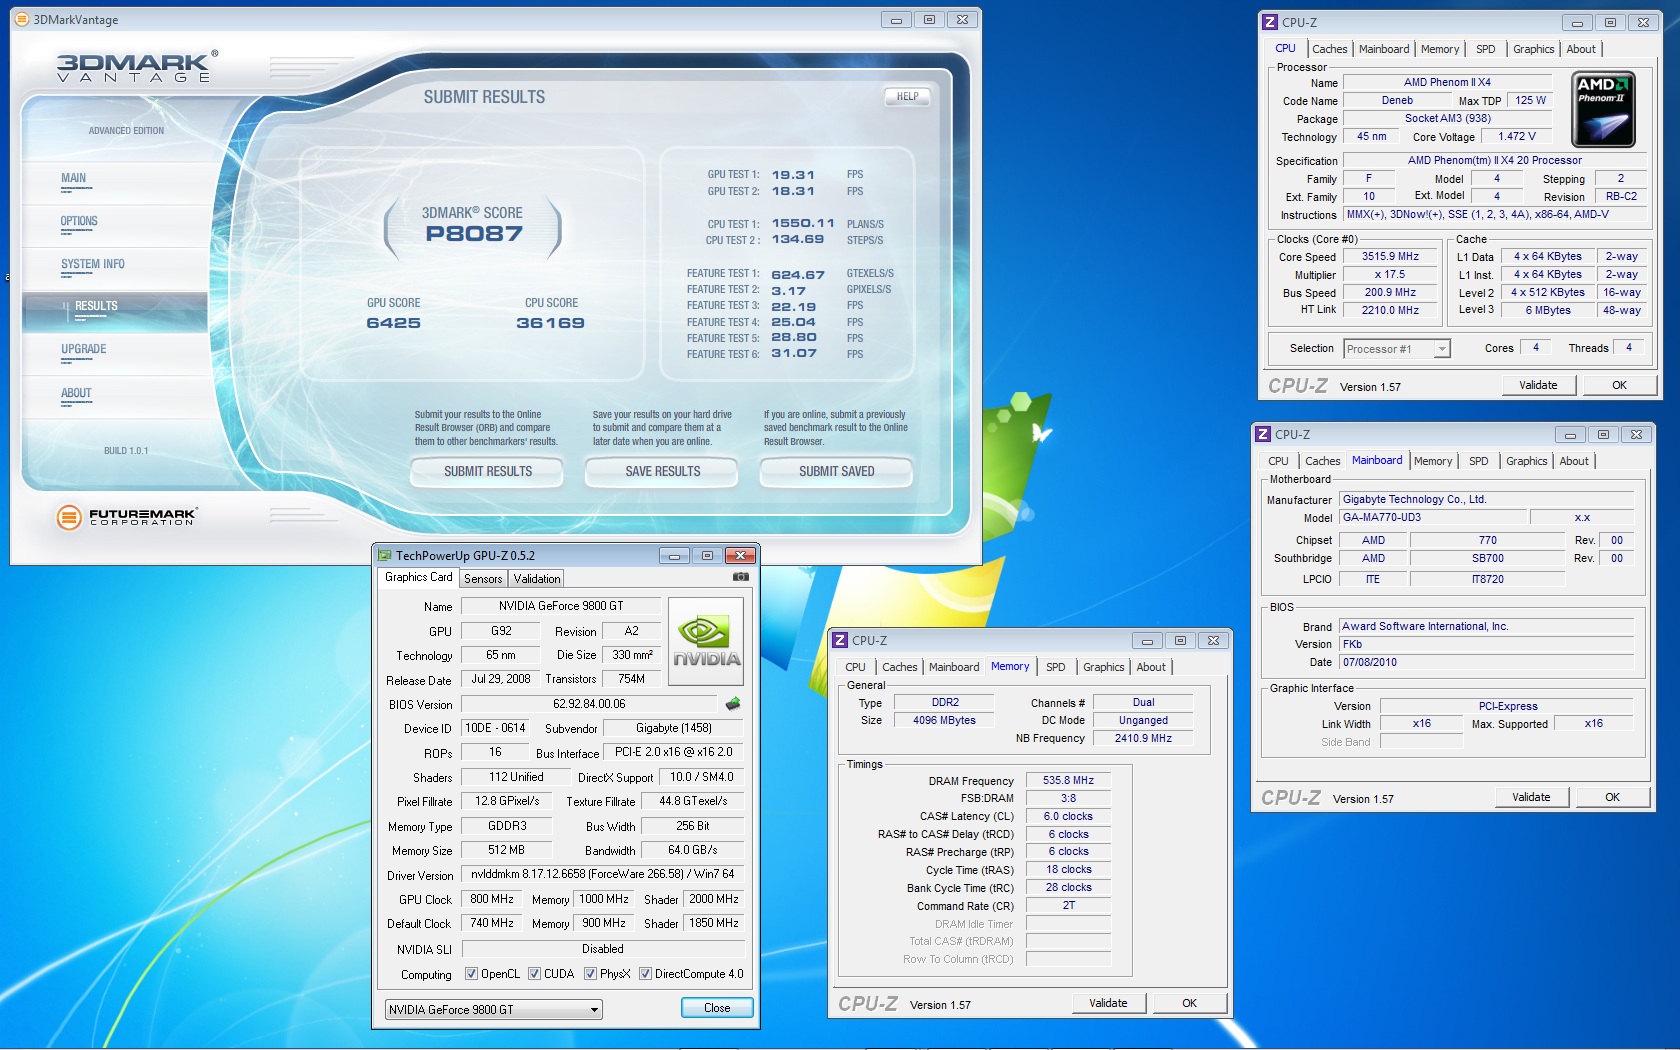Image resolution: width=1680 pixels, height=1050 pixels.
Task: Click the Submit Saved button
Action: (837, 472)
